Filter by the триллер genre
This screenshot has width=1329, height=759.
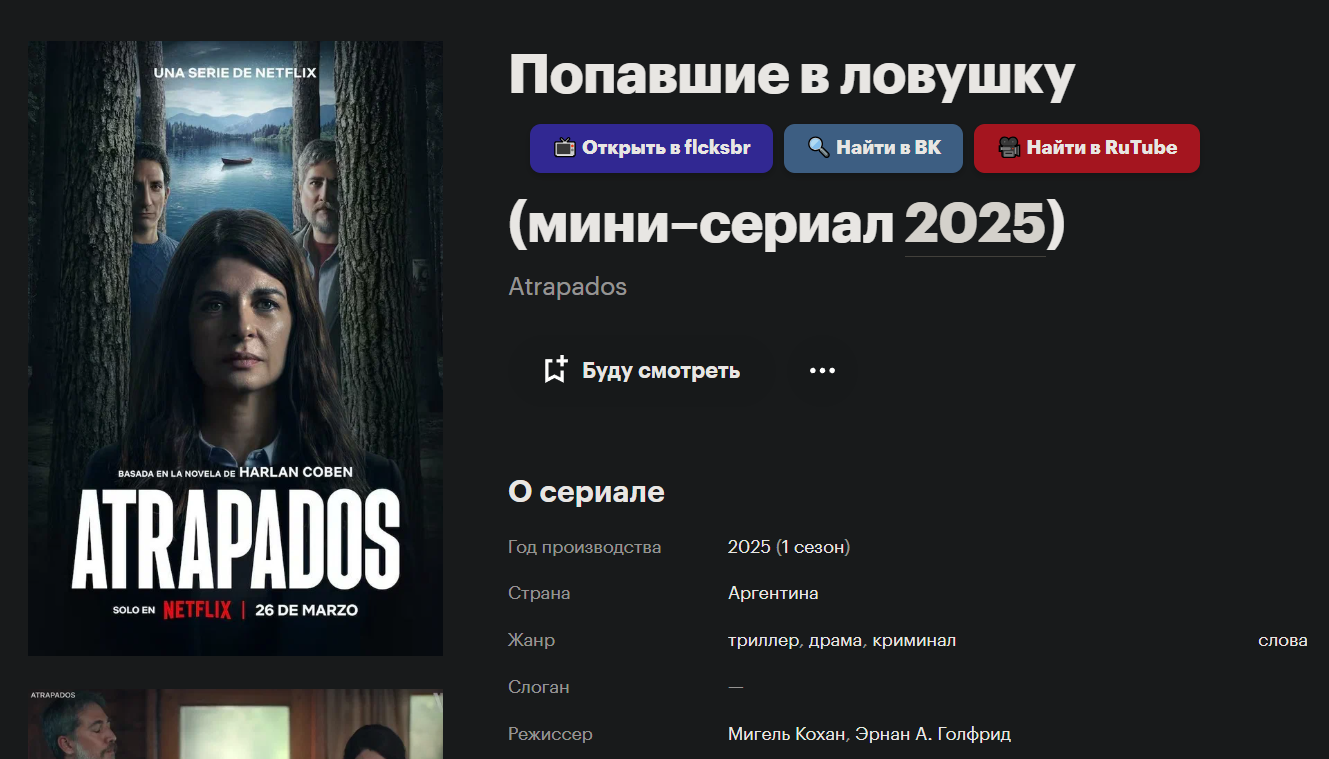click(x=764, y=640)
